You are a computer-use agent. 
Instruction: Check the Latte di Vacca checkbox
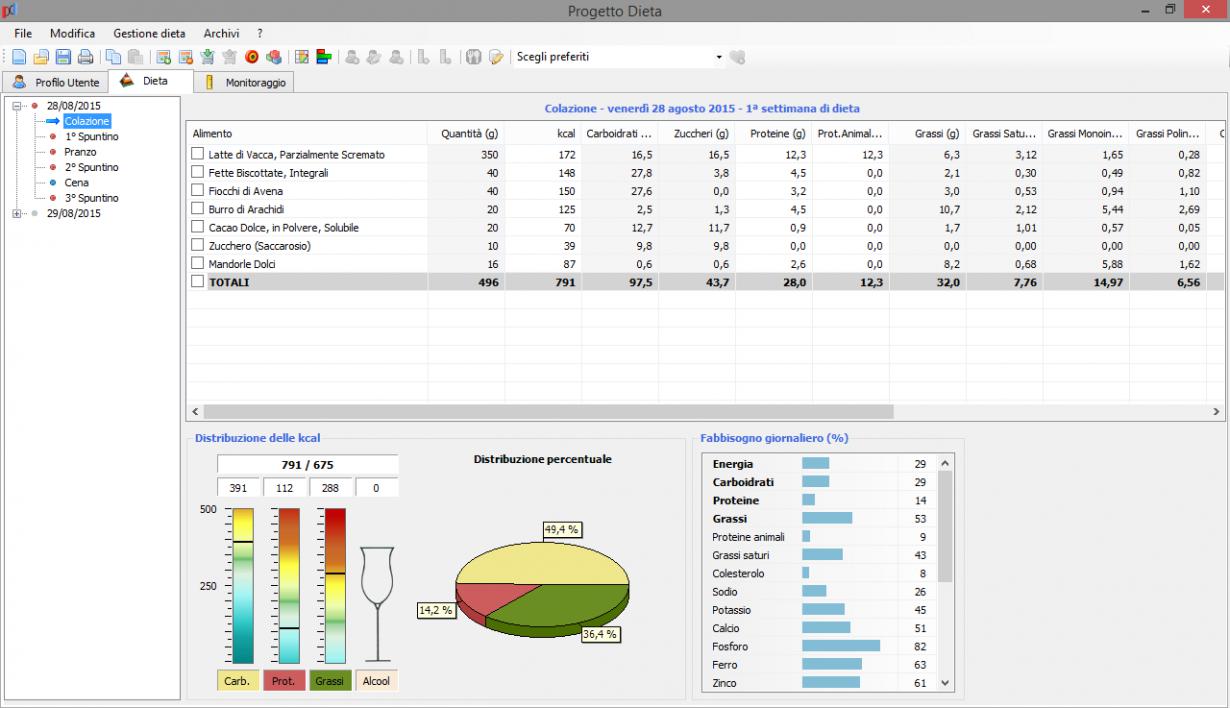(198, 155)
